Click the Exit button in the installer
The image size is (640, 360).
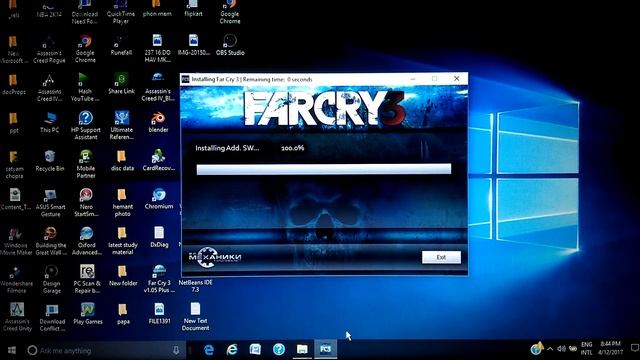pyautogui.click(x=441, y=257)
